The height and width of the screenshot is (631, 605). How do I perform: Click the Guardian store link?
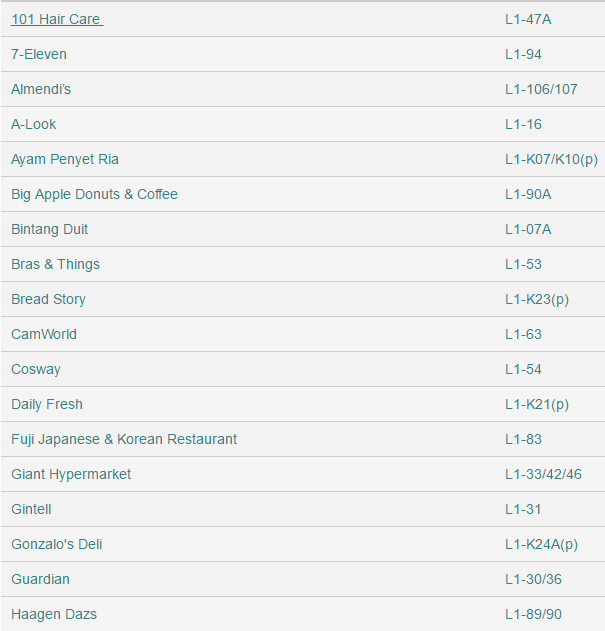pyautogui.click(x=41, y=579)
